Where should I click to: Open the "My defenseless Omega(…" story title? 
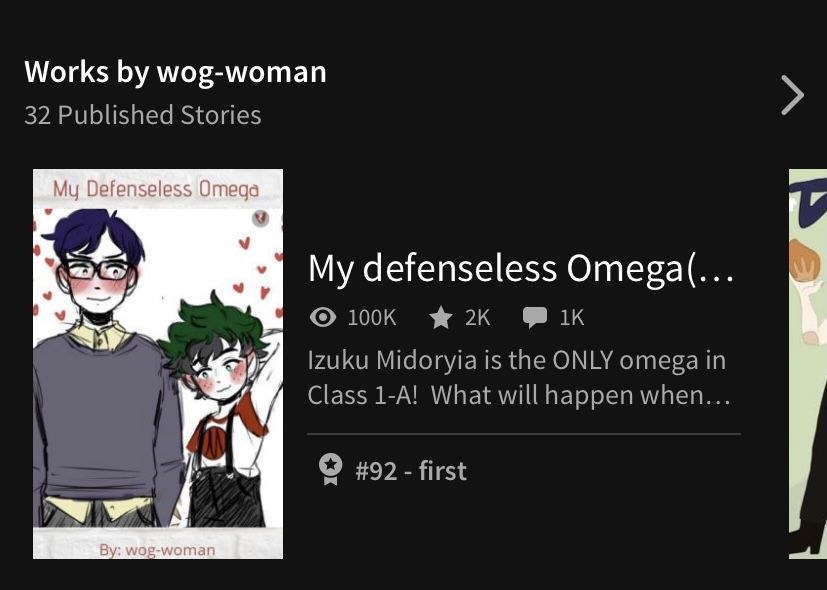[521, 268]
